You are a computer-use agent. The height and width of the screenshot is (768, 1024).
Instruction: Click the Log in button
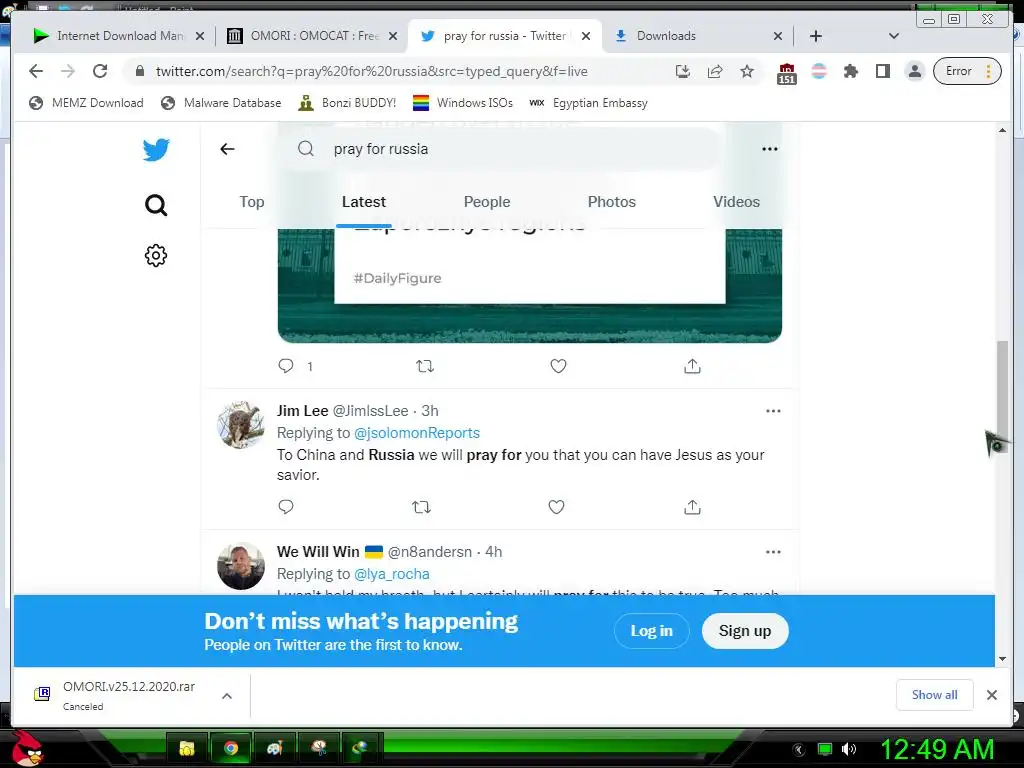point(652,631)
